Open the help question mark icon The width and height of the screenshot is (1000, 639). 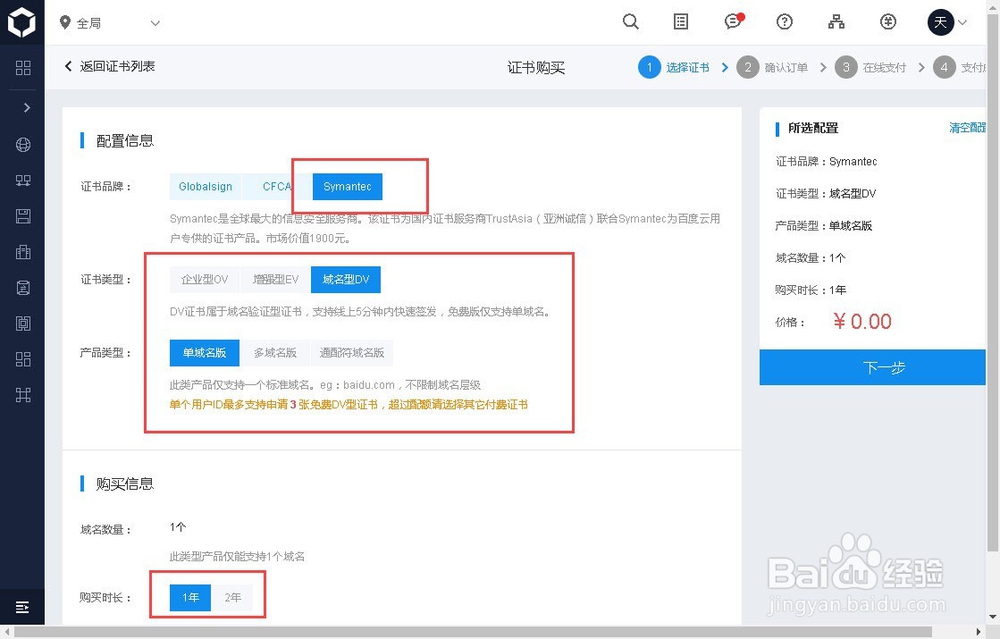[x=784, y=22]
